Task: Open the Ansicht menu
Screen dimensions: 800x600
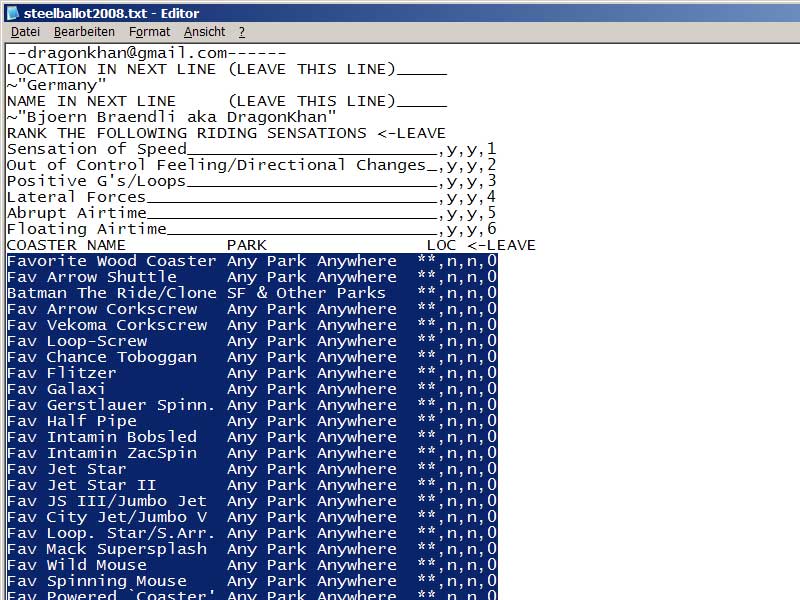Action: (x=204, y=32)
